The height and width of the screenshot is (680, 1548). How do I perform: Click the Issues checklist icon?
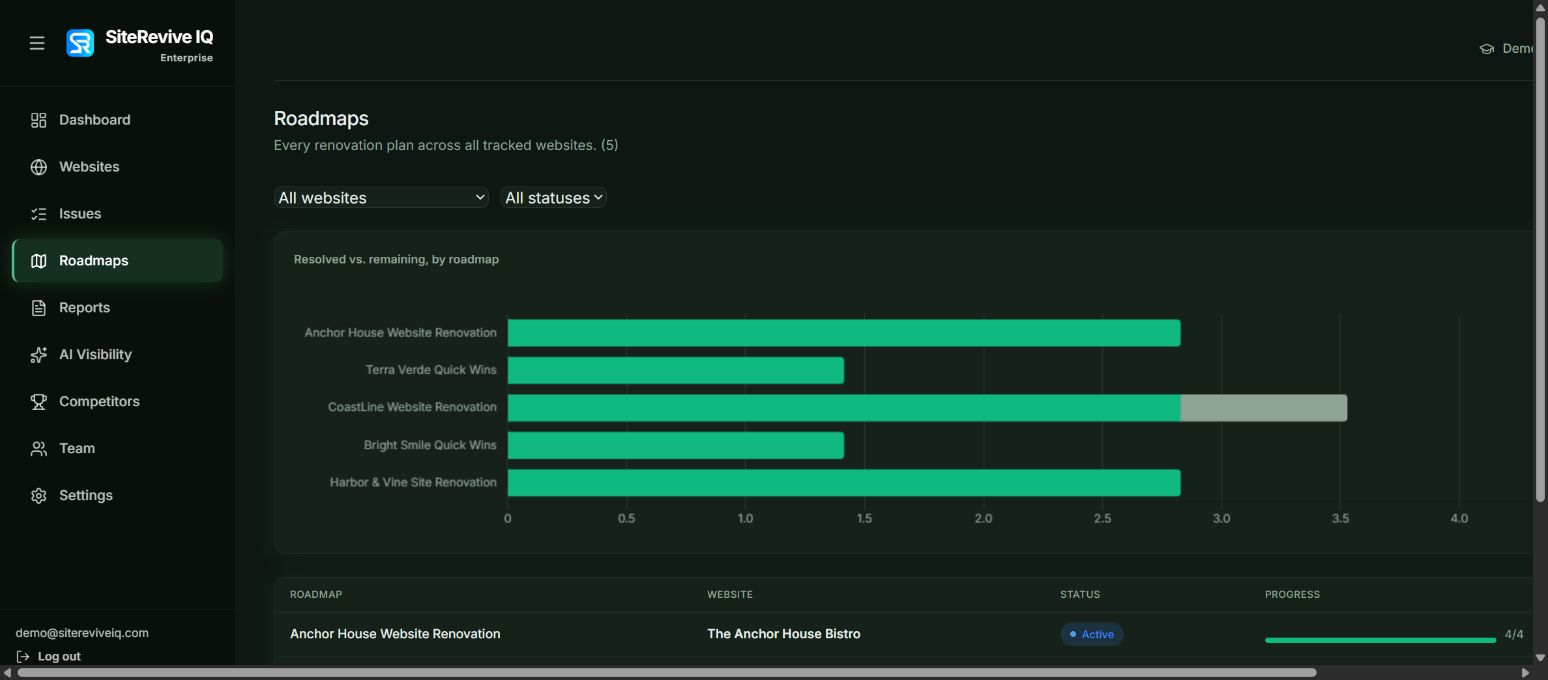(39, 214)
